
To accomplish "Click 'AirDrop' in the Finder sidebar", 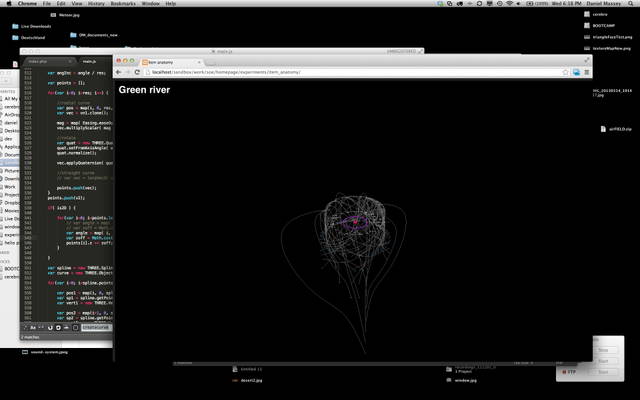I will pyautogui.click(x=11, y=115).
